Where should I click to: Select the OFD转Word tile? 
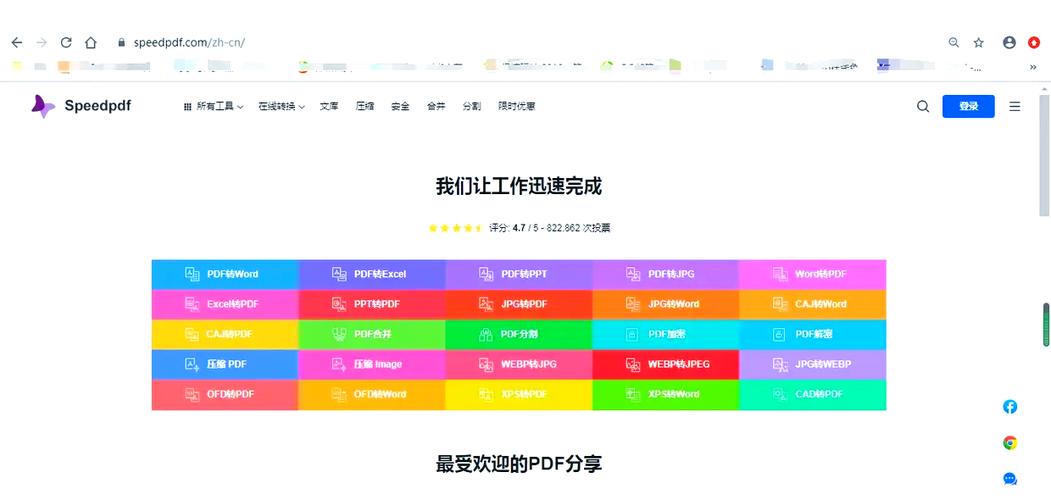[x=372, y=395]
